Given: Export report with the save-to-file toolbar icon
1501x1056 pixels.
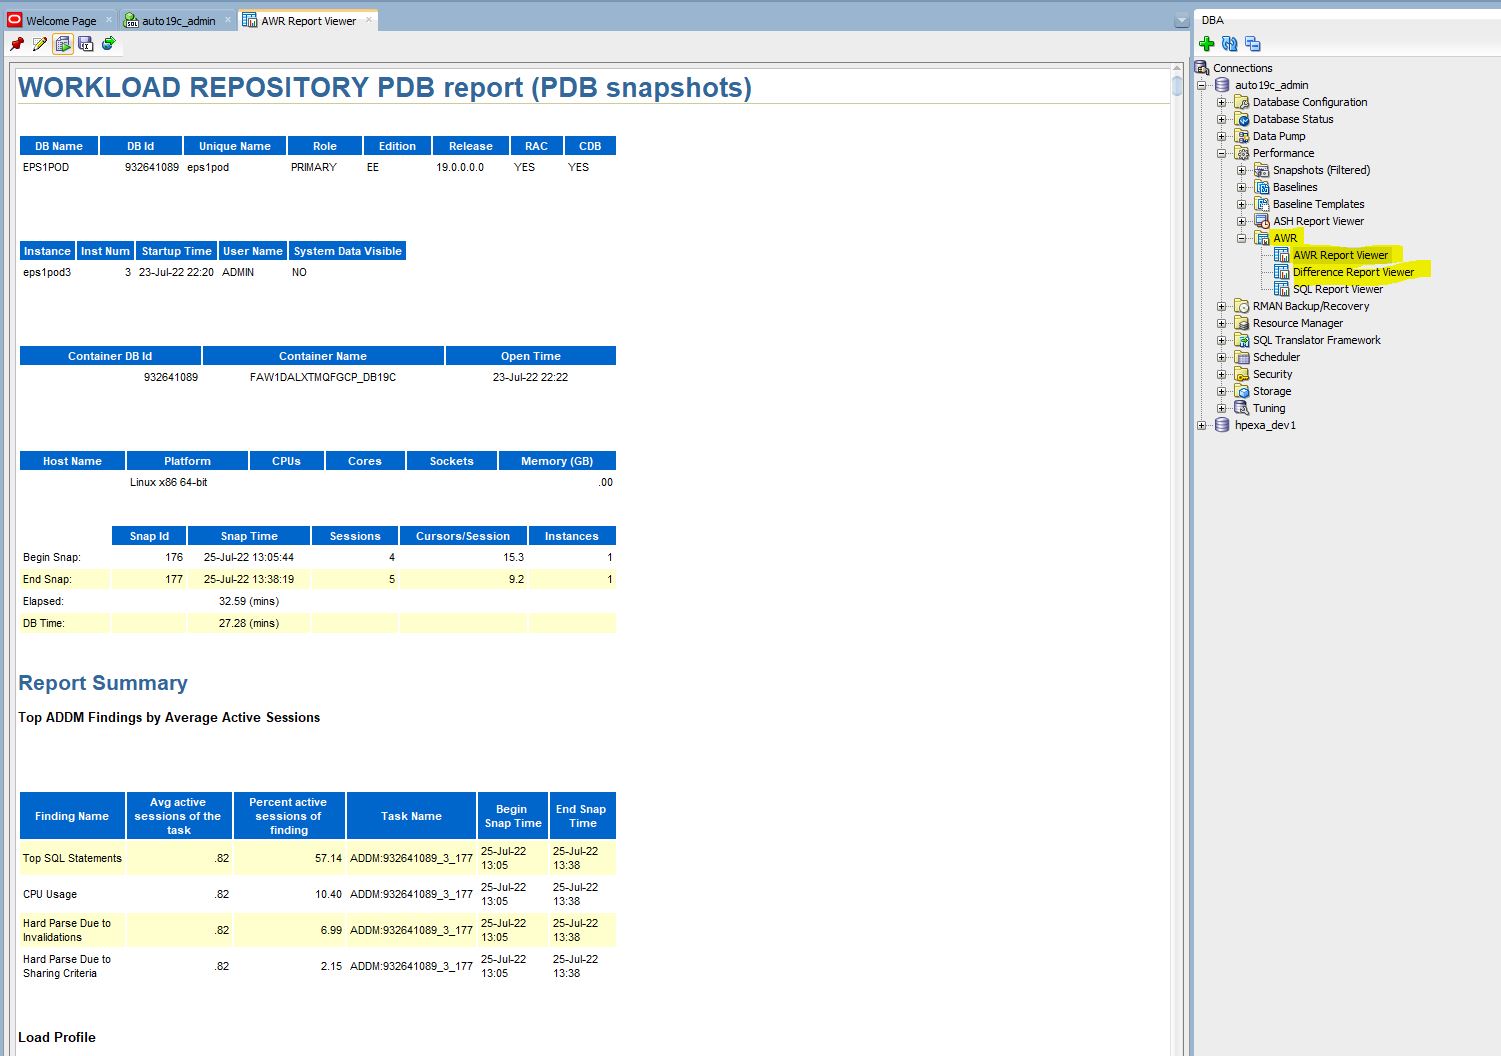Looking at the screenshot, I should pos(86,44).
